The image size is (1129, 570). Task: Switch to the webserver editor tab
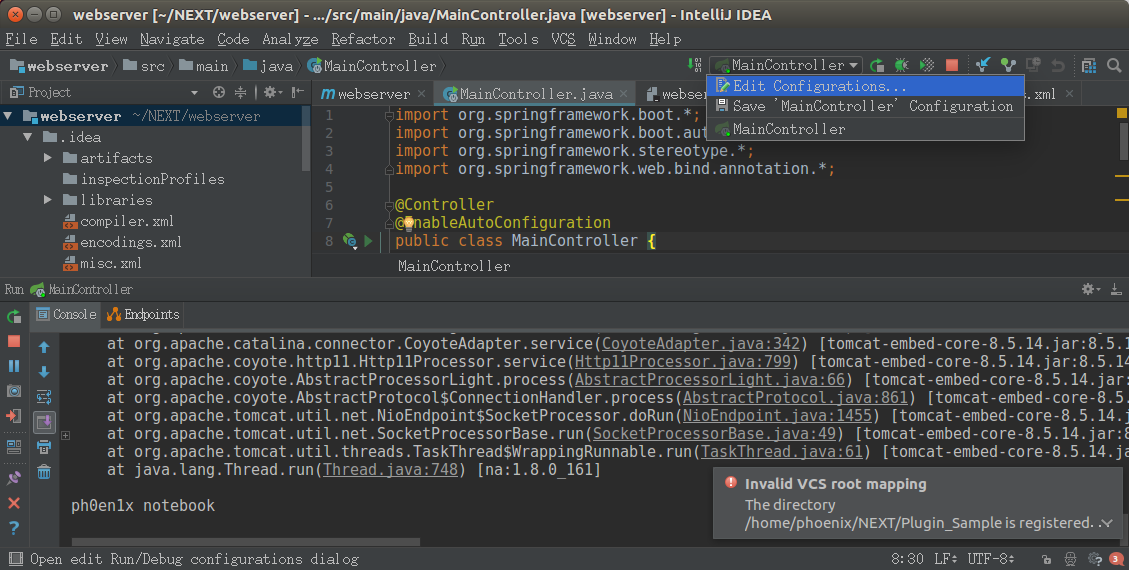(373, 94)
